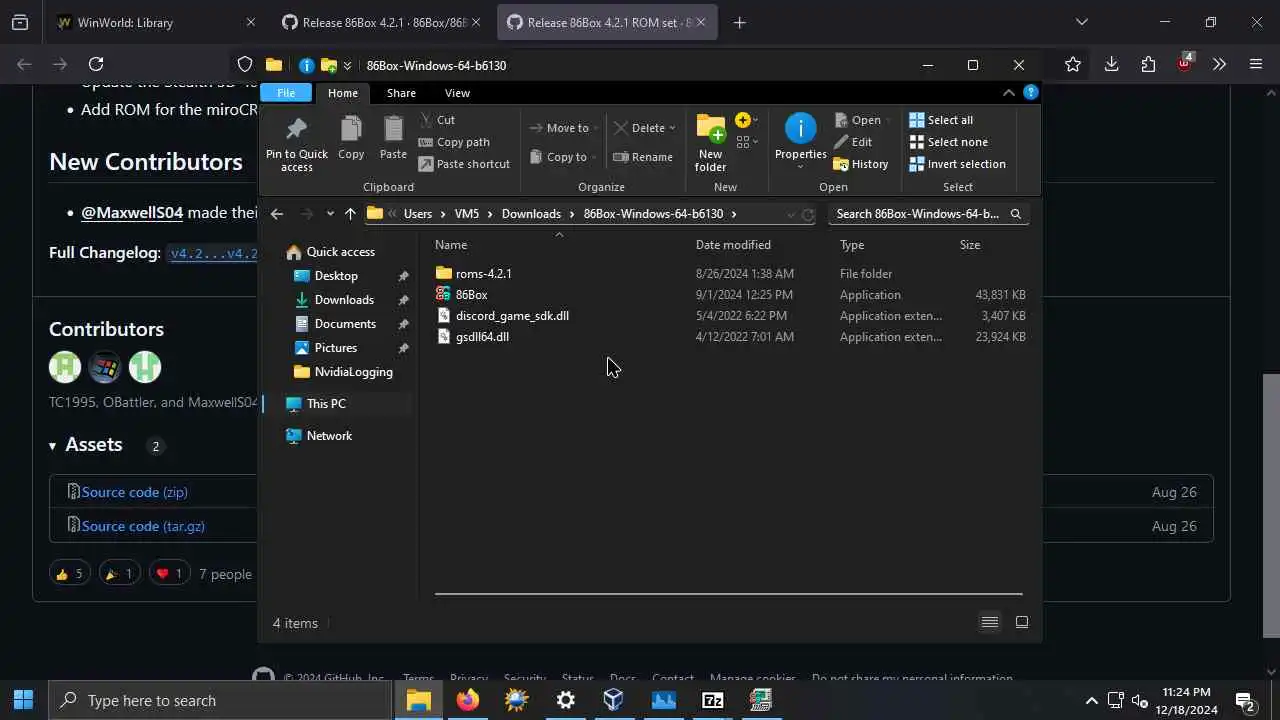The image size is (1280, 720).
Task: Click Invert selection in the ribbon
Action: (957, 164)
